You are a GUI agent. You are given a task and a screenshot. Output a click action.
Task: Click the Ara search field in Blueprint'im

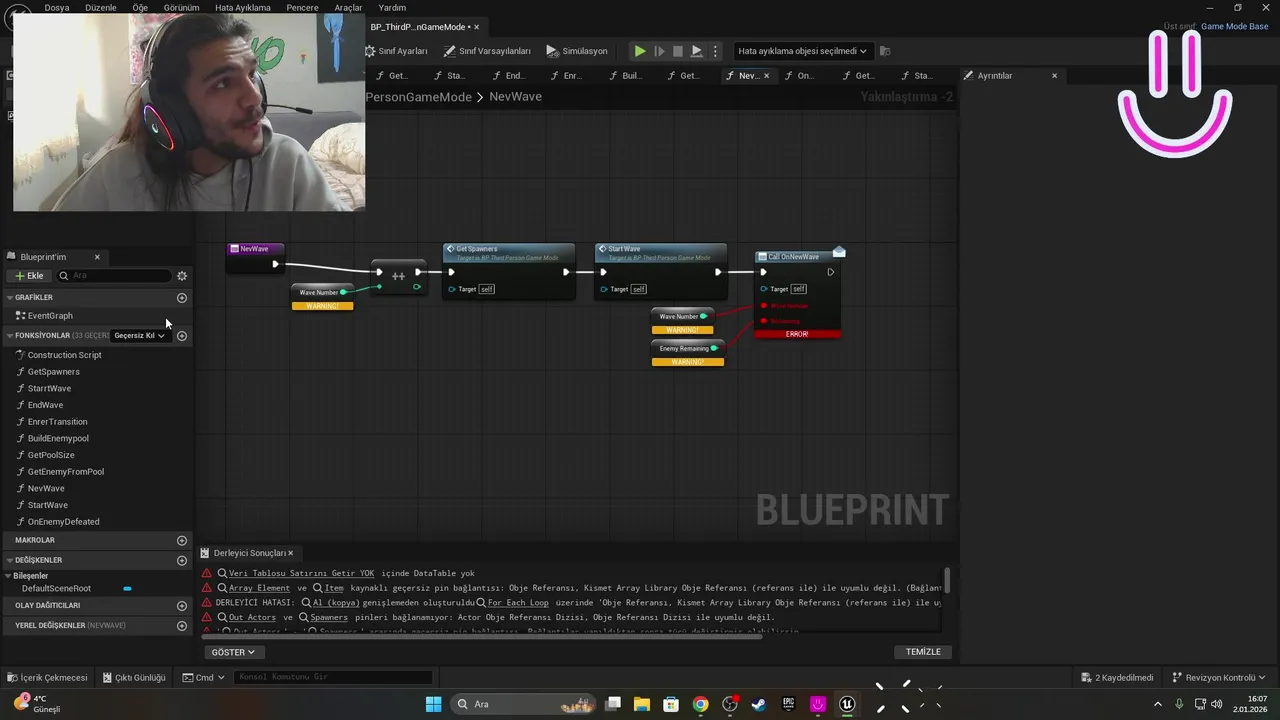point(114,276)
